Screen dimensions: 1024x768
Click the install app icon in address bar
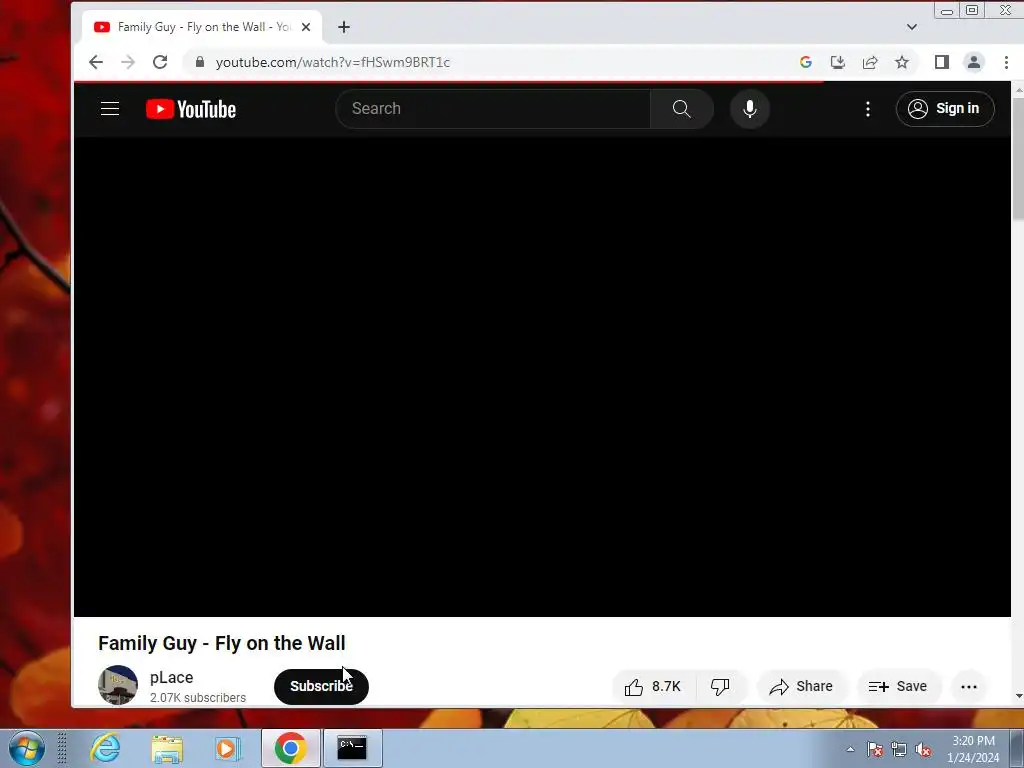pos(838,62)
